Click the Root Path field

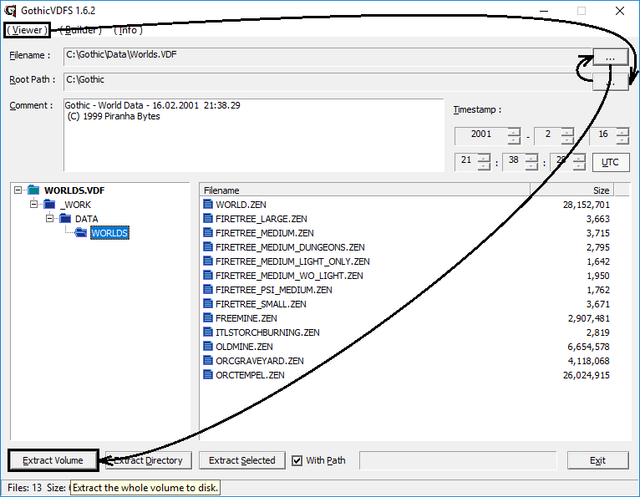click(327, 81)
